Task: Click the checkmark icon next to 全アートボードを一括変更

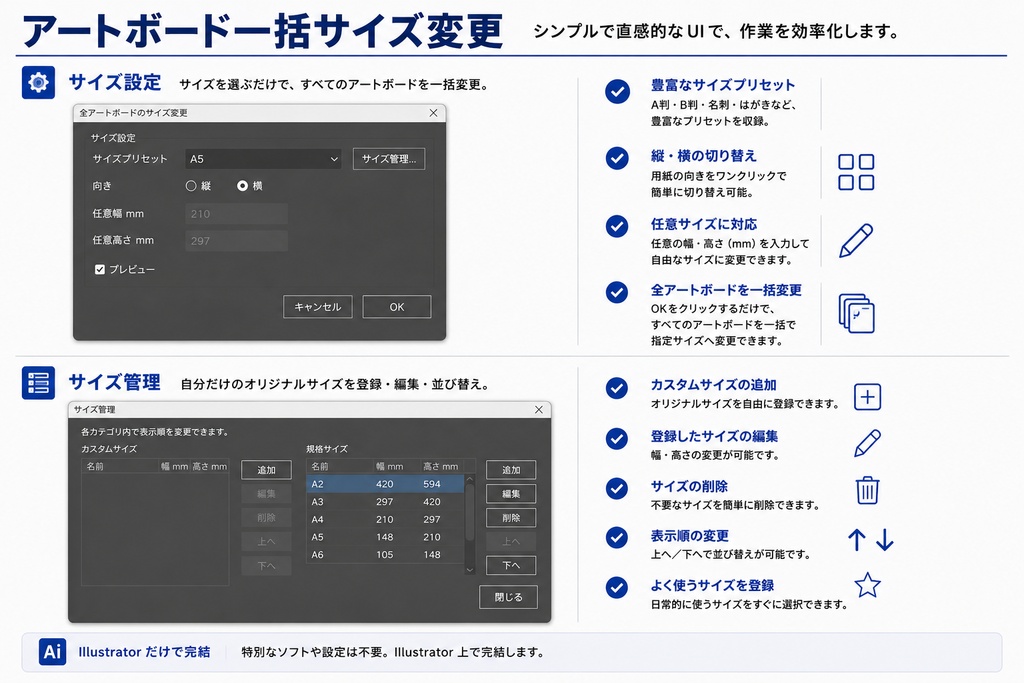Action: pos(617,292)
